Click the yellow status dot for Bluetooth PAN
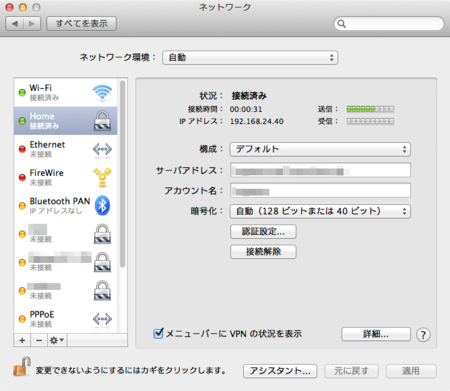This screenshot has height=391, width=450. [22, 206]
